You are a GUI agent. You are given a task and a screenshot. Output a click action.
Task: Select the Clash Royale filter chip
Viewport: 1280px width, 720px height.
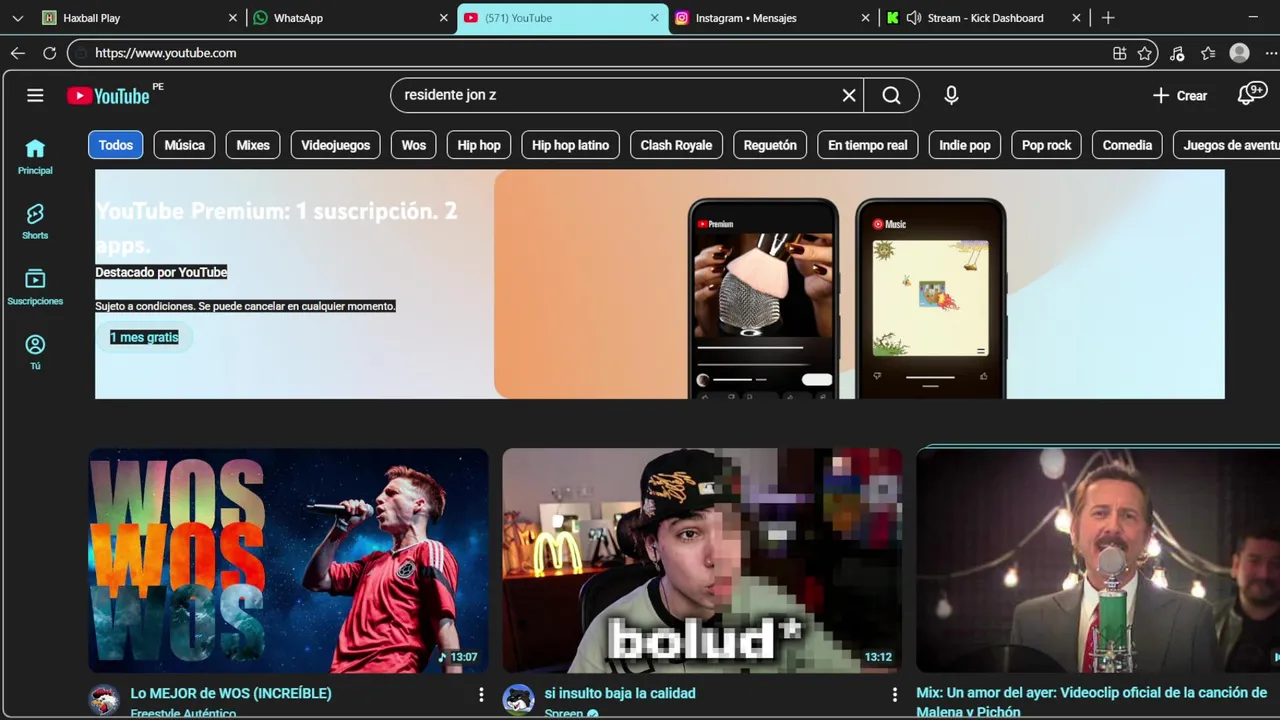(x=676, y=145)
